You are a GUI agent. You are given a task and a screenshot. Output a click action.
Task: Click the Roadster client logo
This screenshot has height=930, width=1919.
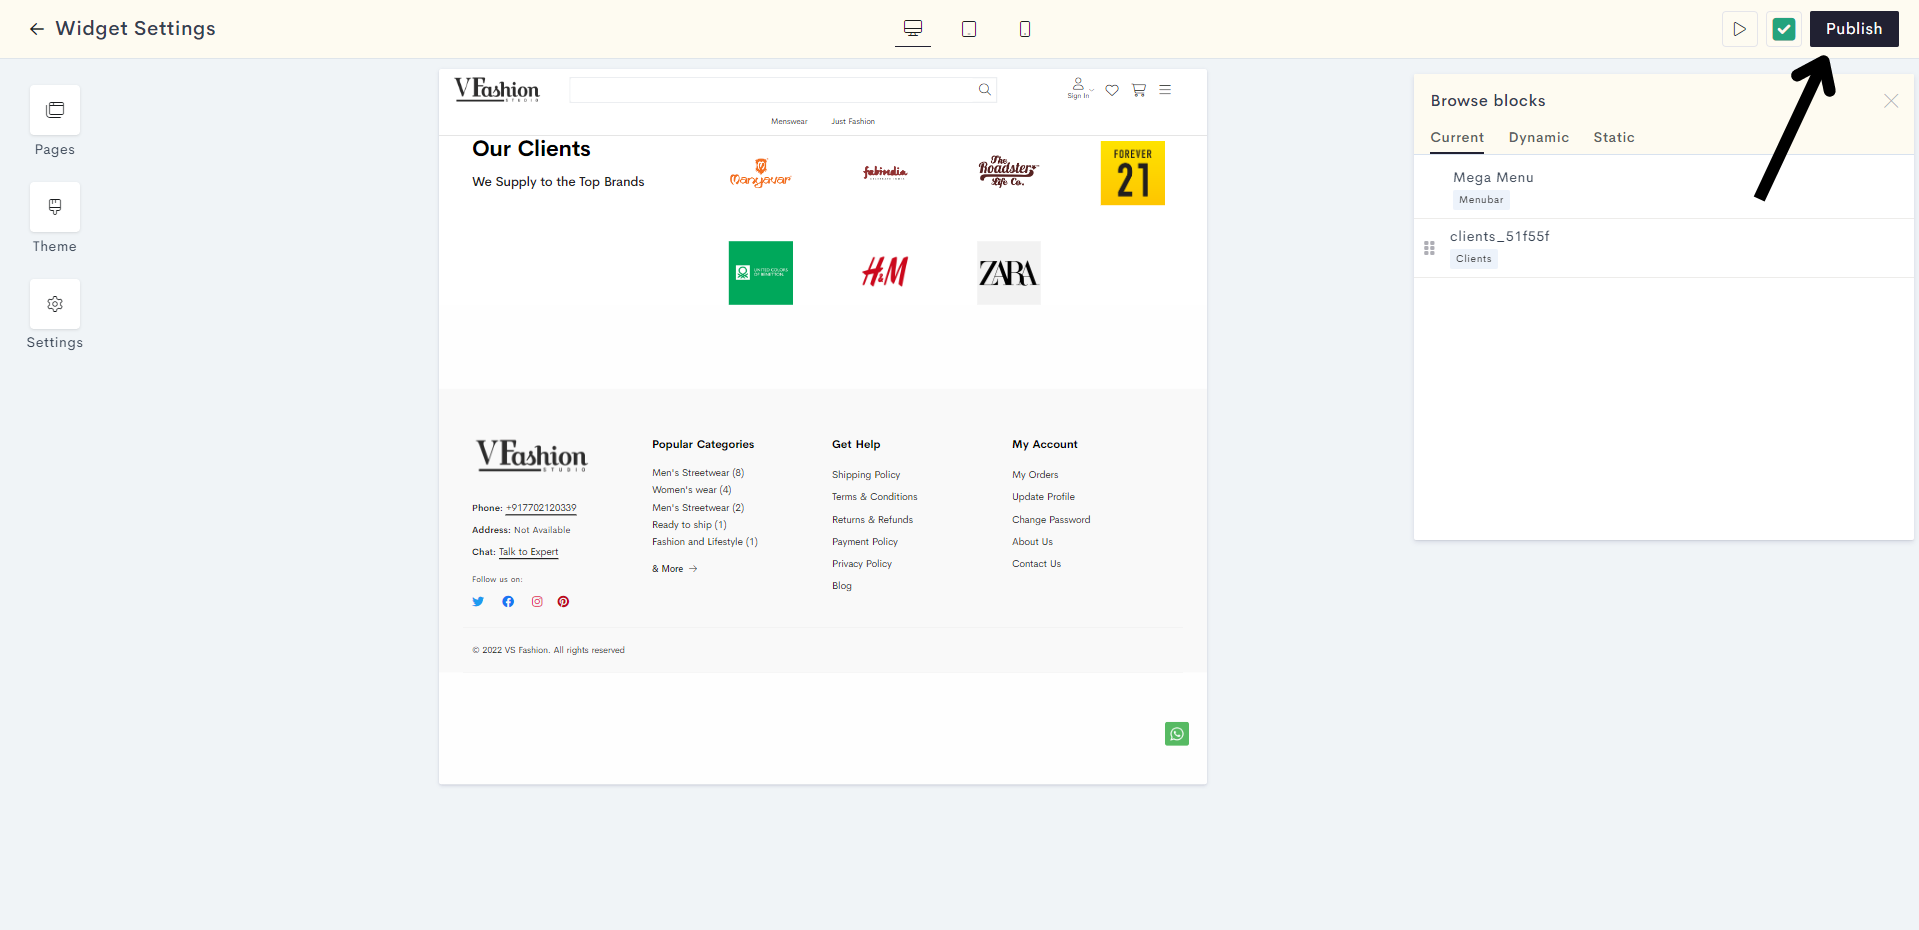click(1008, 172)
